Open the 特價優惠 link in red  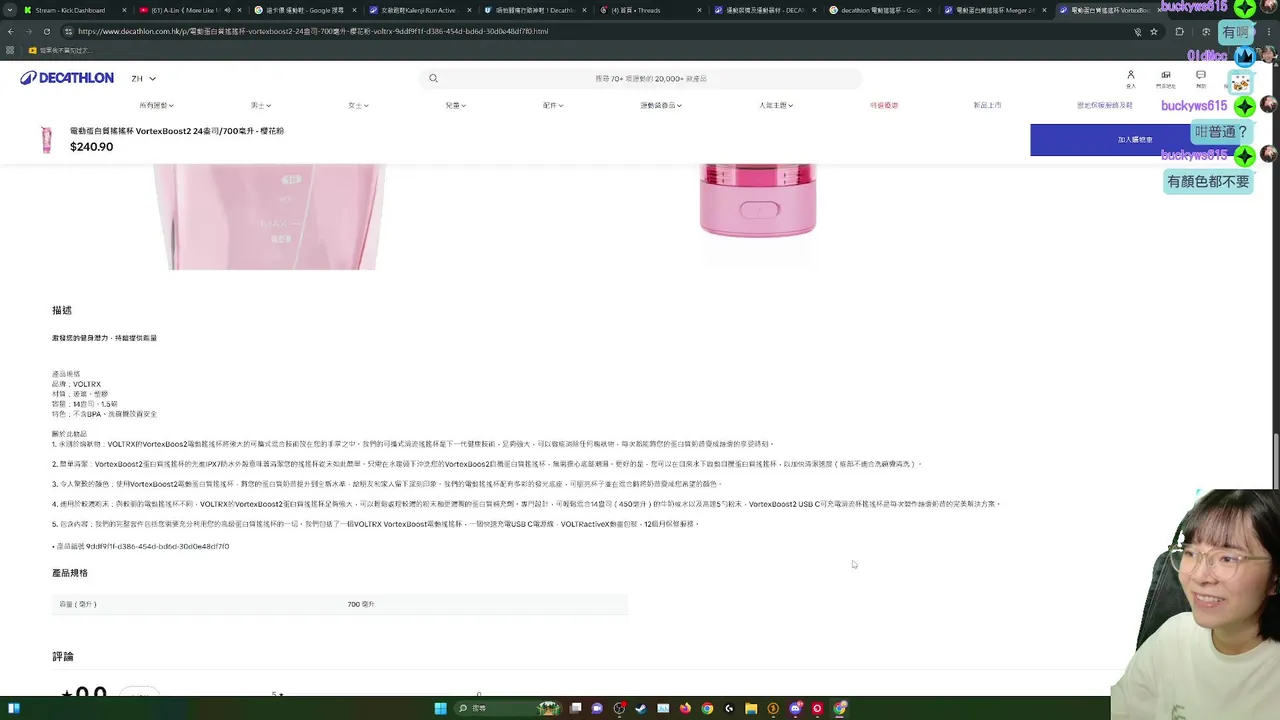[884, 105]
